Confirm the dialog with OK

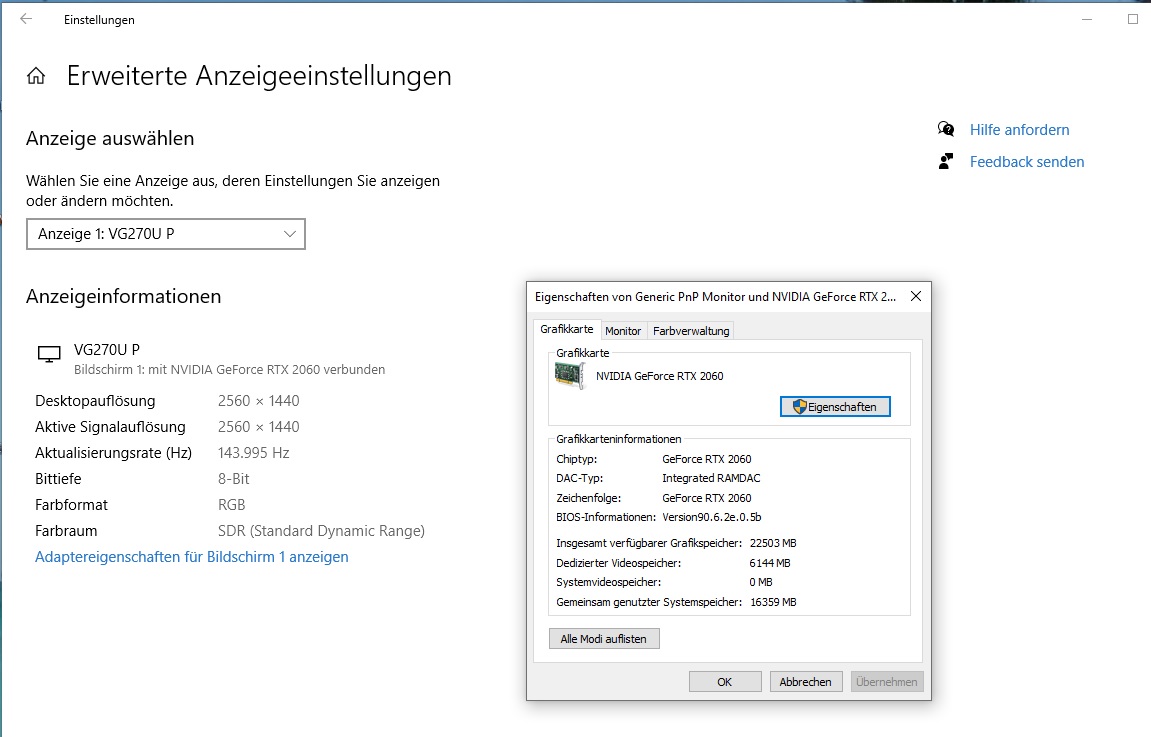(x=725, y=682)
